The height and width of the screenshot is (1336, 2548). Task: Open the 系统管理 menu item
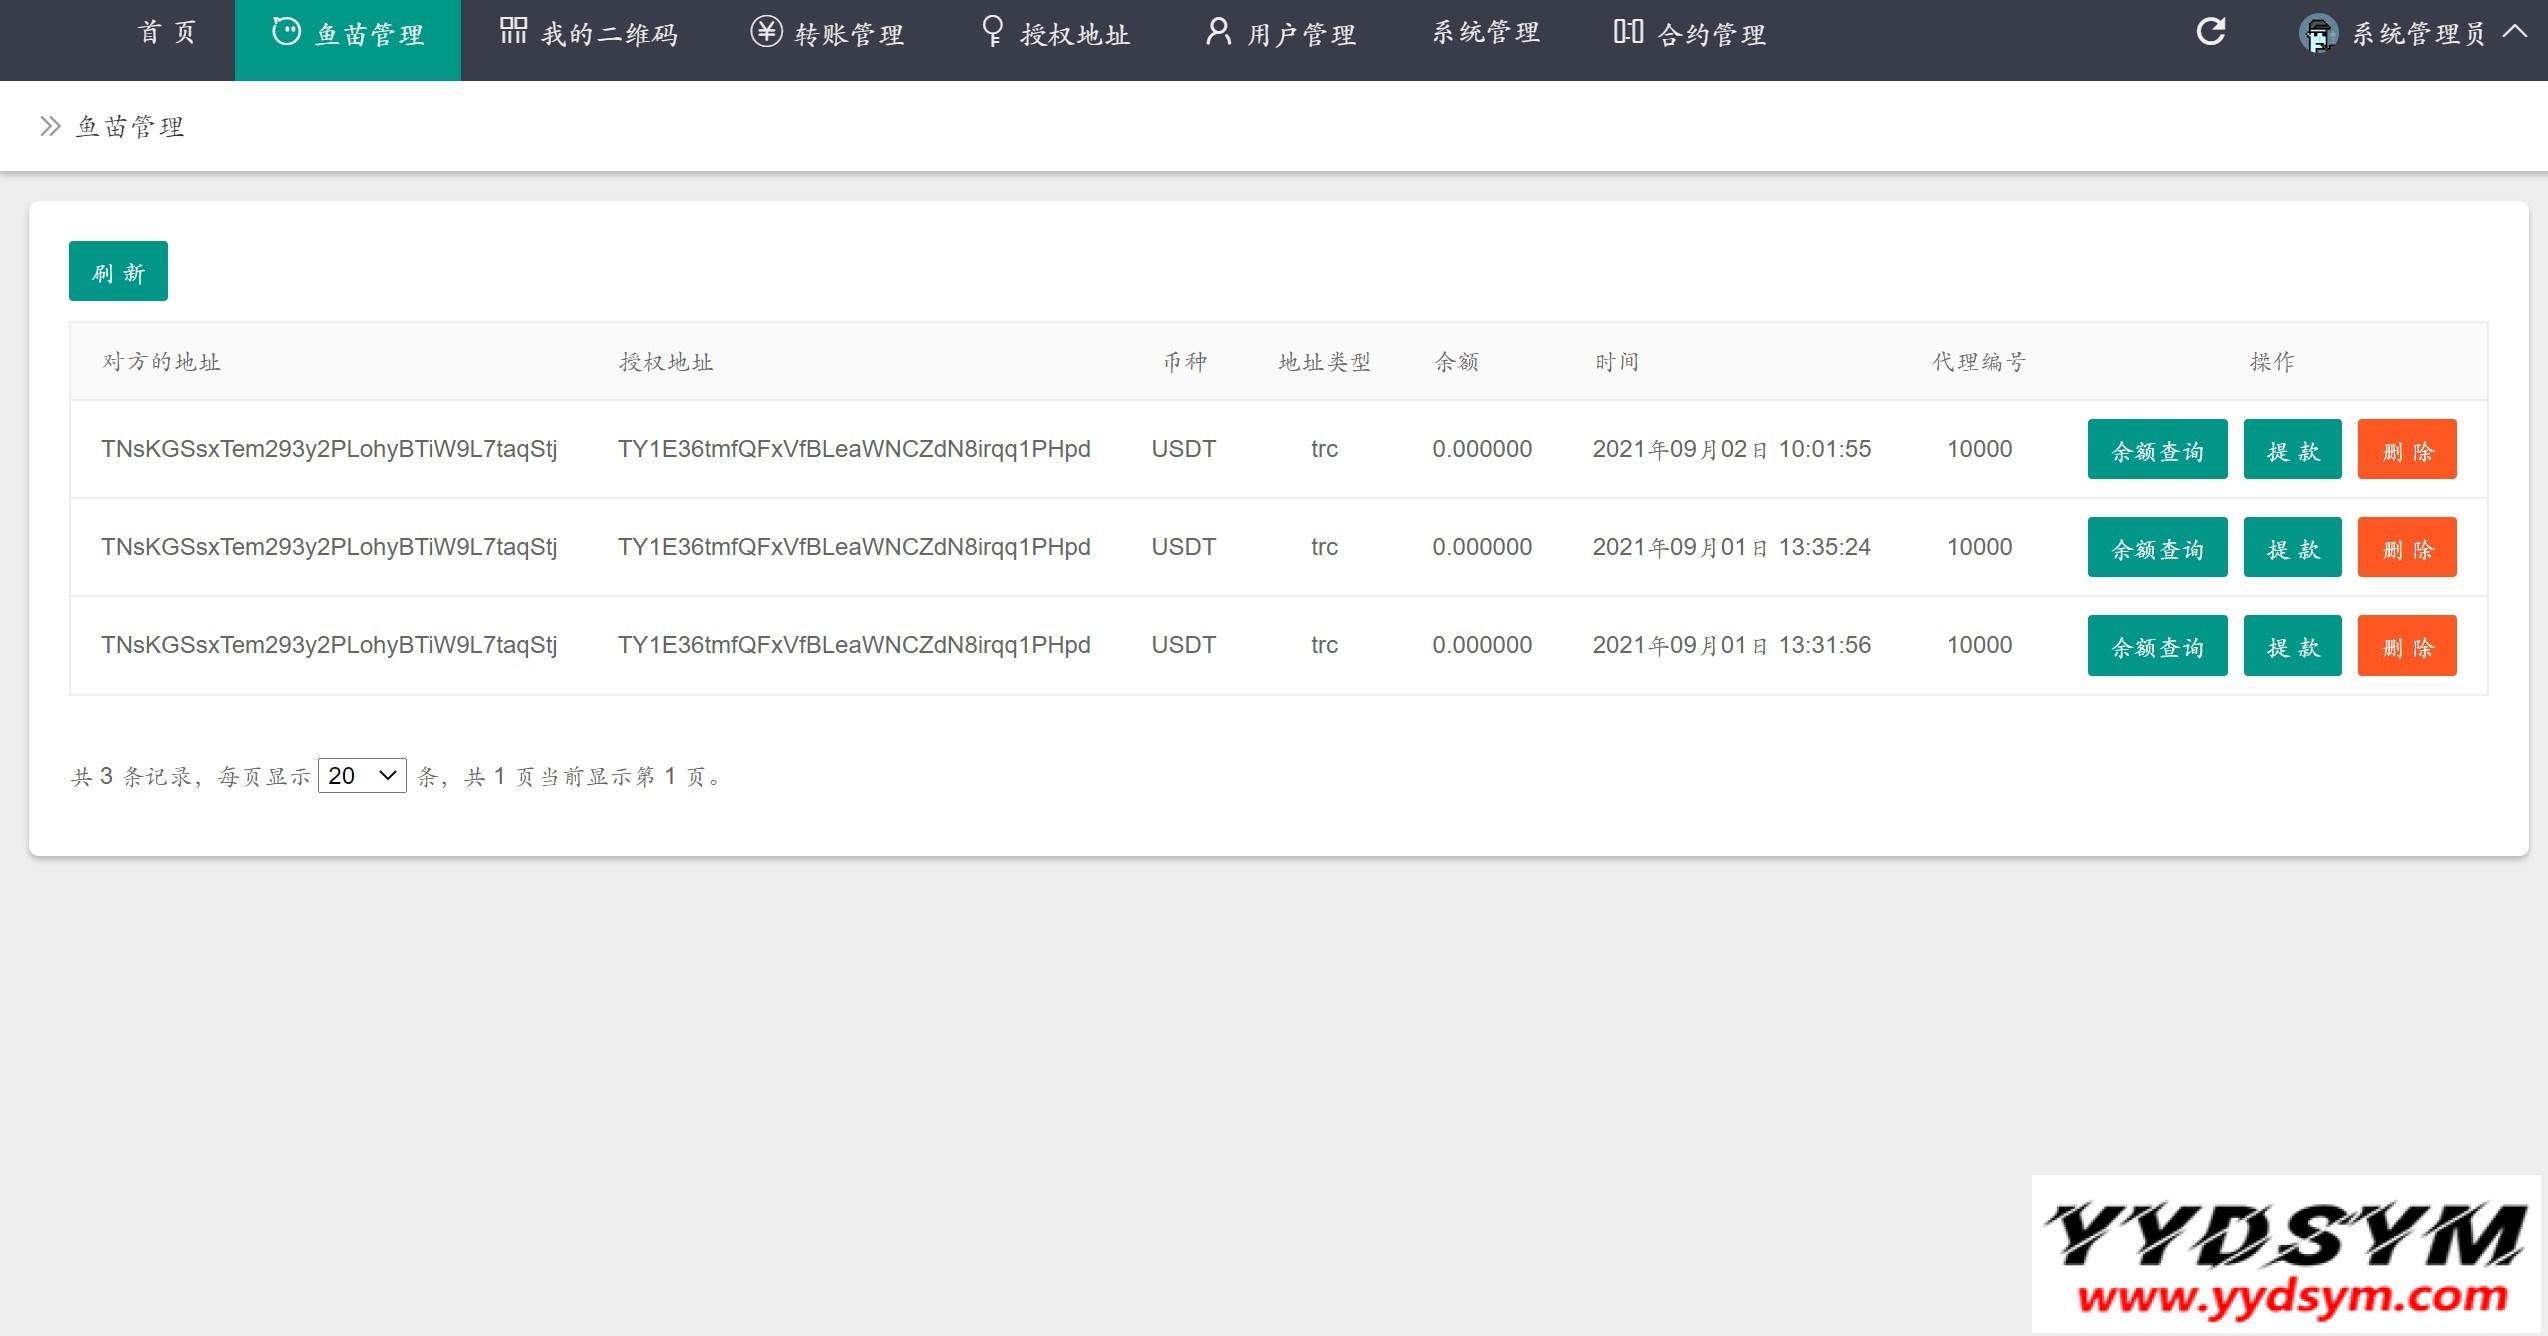point(1486,33)
